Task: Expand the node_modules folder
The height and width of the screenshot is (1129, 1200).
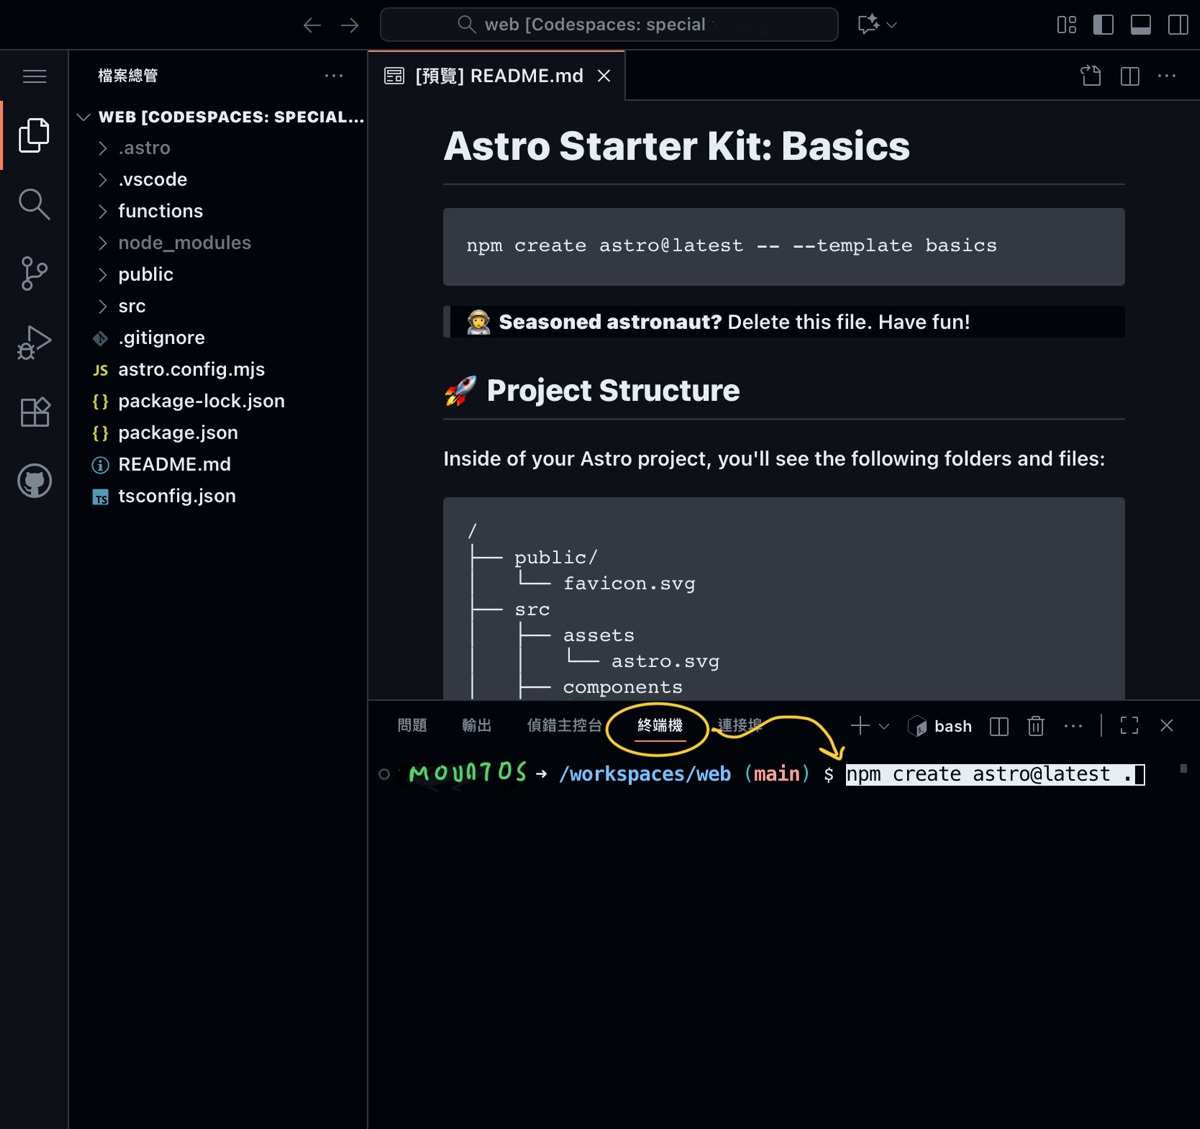Action: point(218,243)
